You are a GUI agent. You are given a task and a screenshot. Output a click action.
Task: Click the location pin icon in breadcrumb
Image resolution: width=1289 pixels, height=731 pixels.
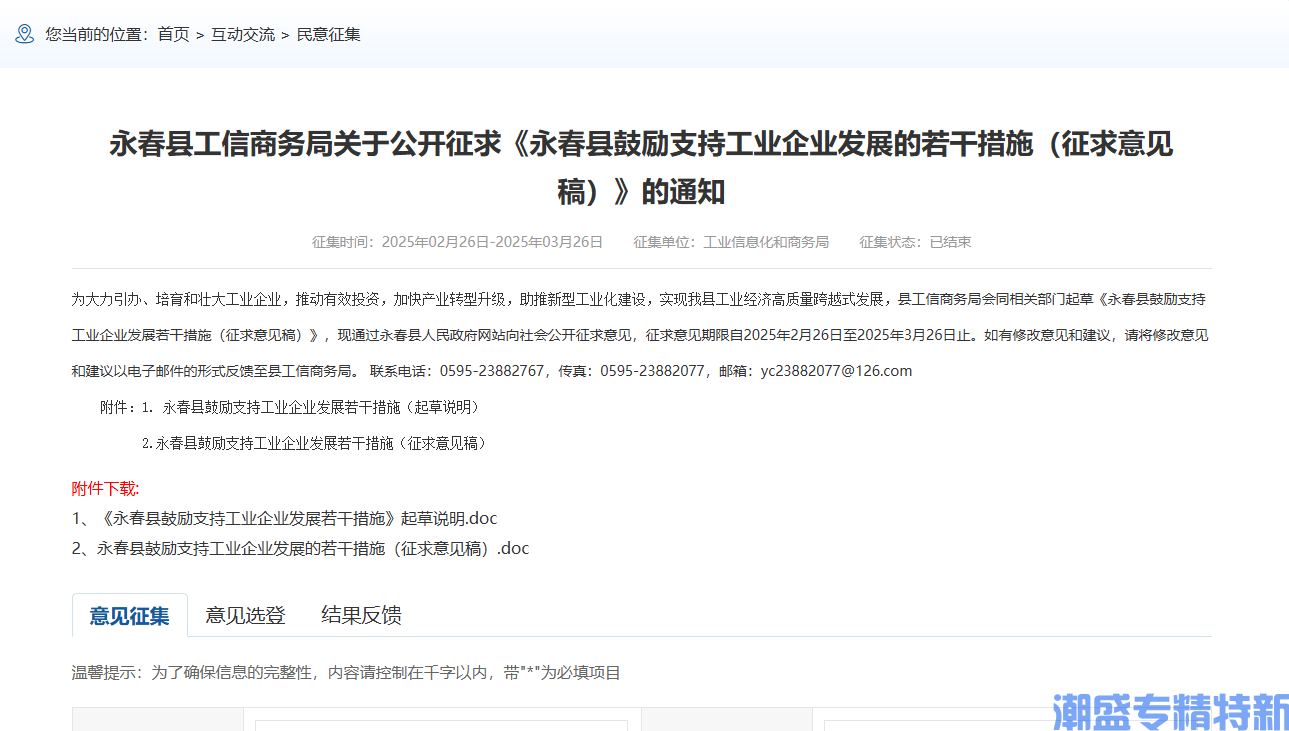tap(24, 34)
